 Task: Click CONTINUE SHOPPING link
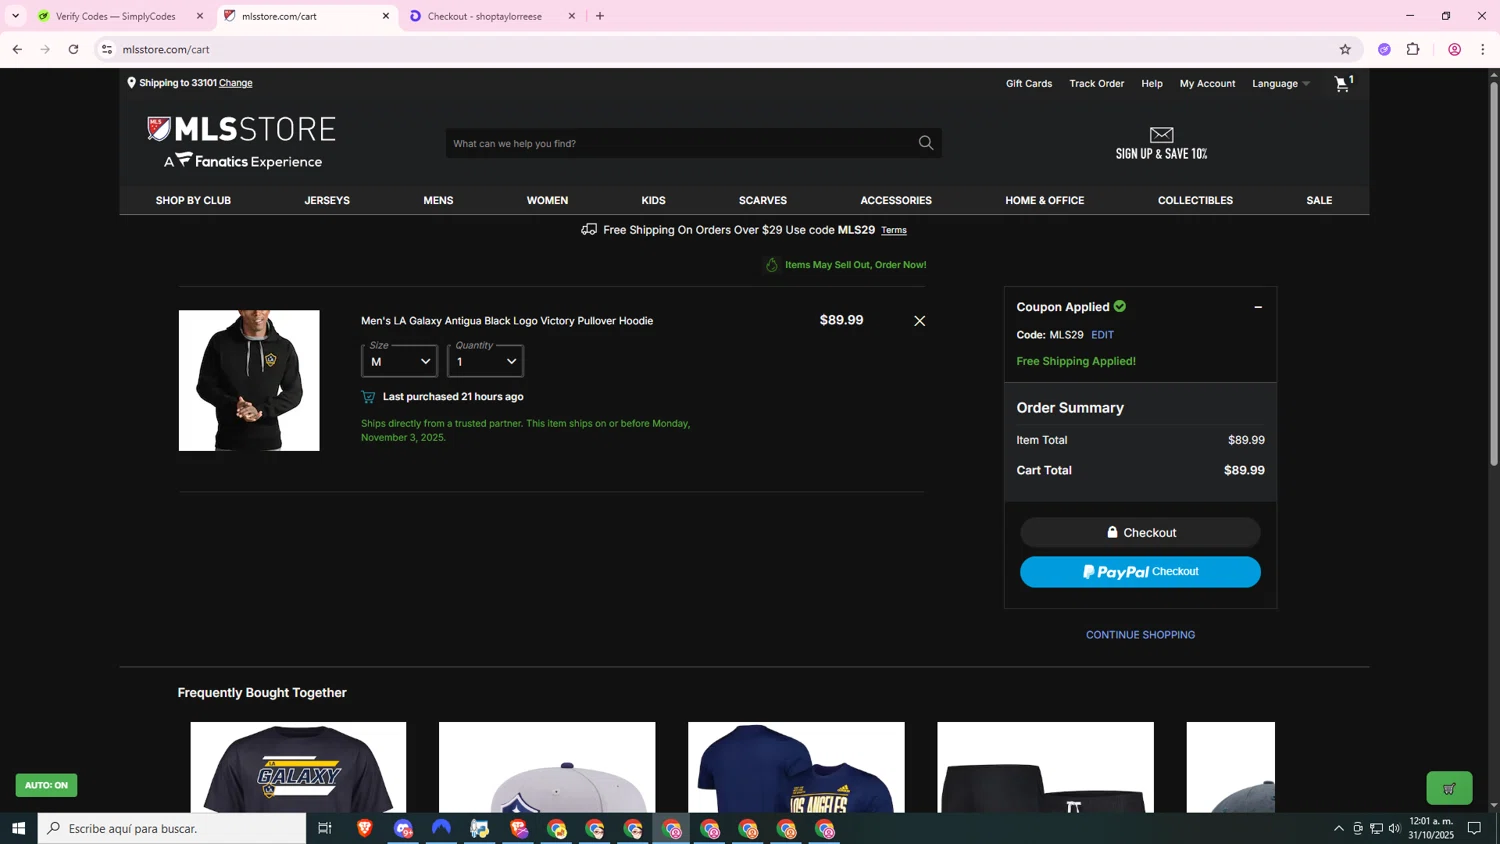pyautogui.click(x=1140, y=635)
